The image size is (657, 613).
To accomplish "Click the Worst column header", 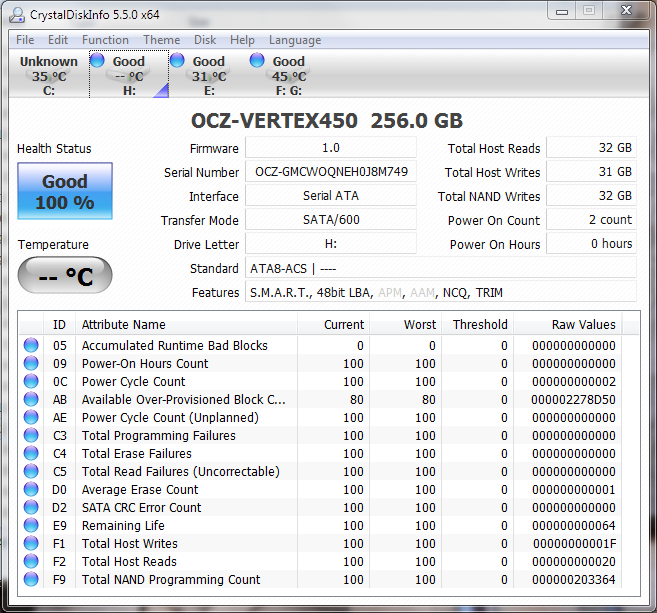I will click(x=405, y=324).
